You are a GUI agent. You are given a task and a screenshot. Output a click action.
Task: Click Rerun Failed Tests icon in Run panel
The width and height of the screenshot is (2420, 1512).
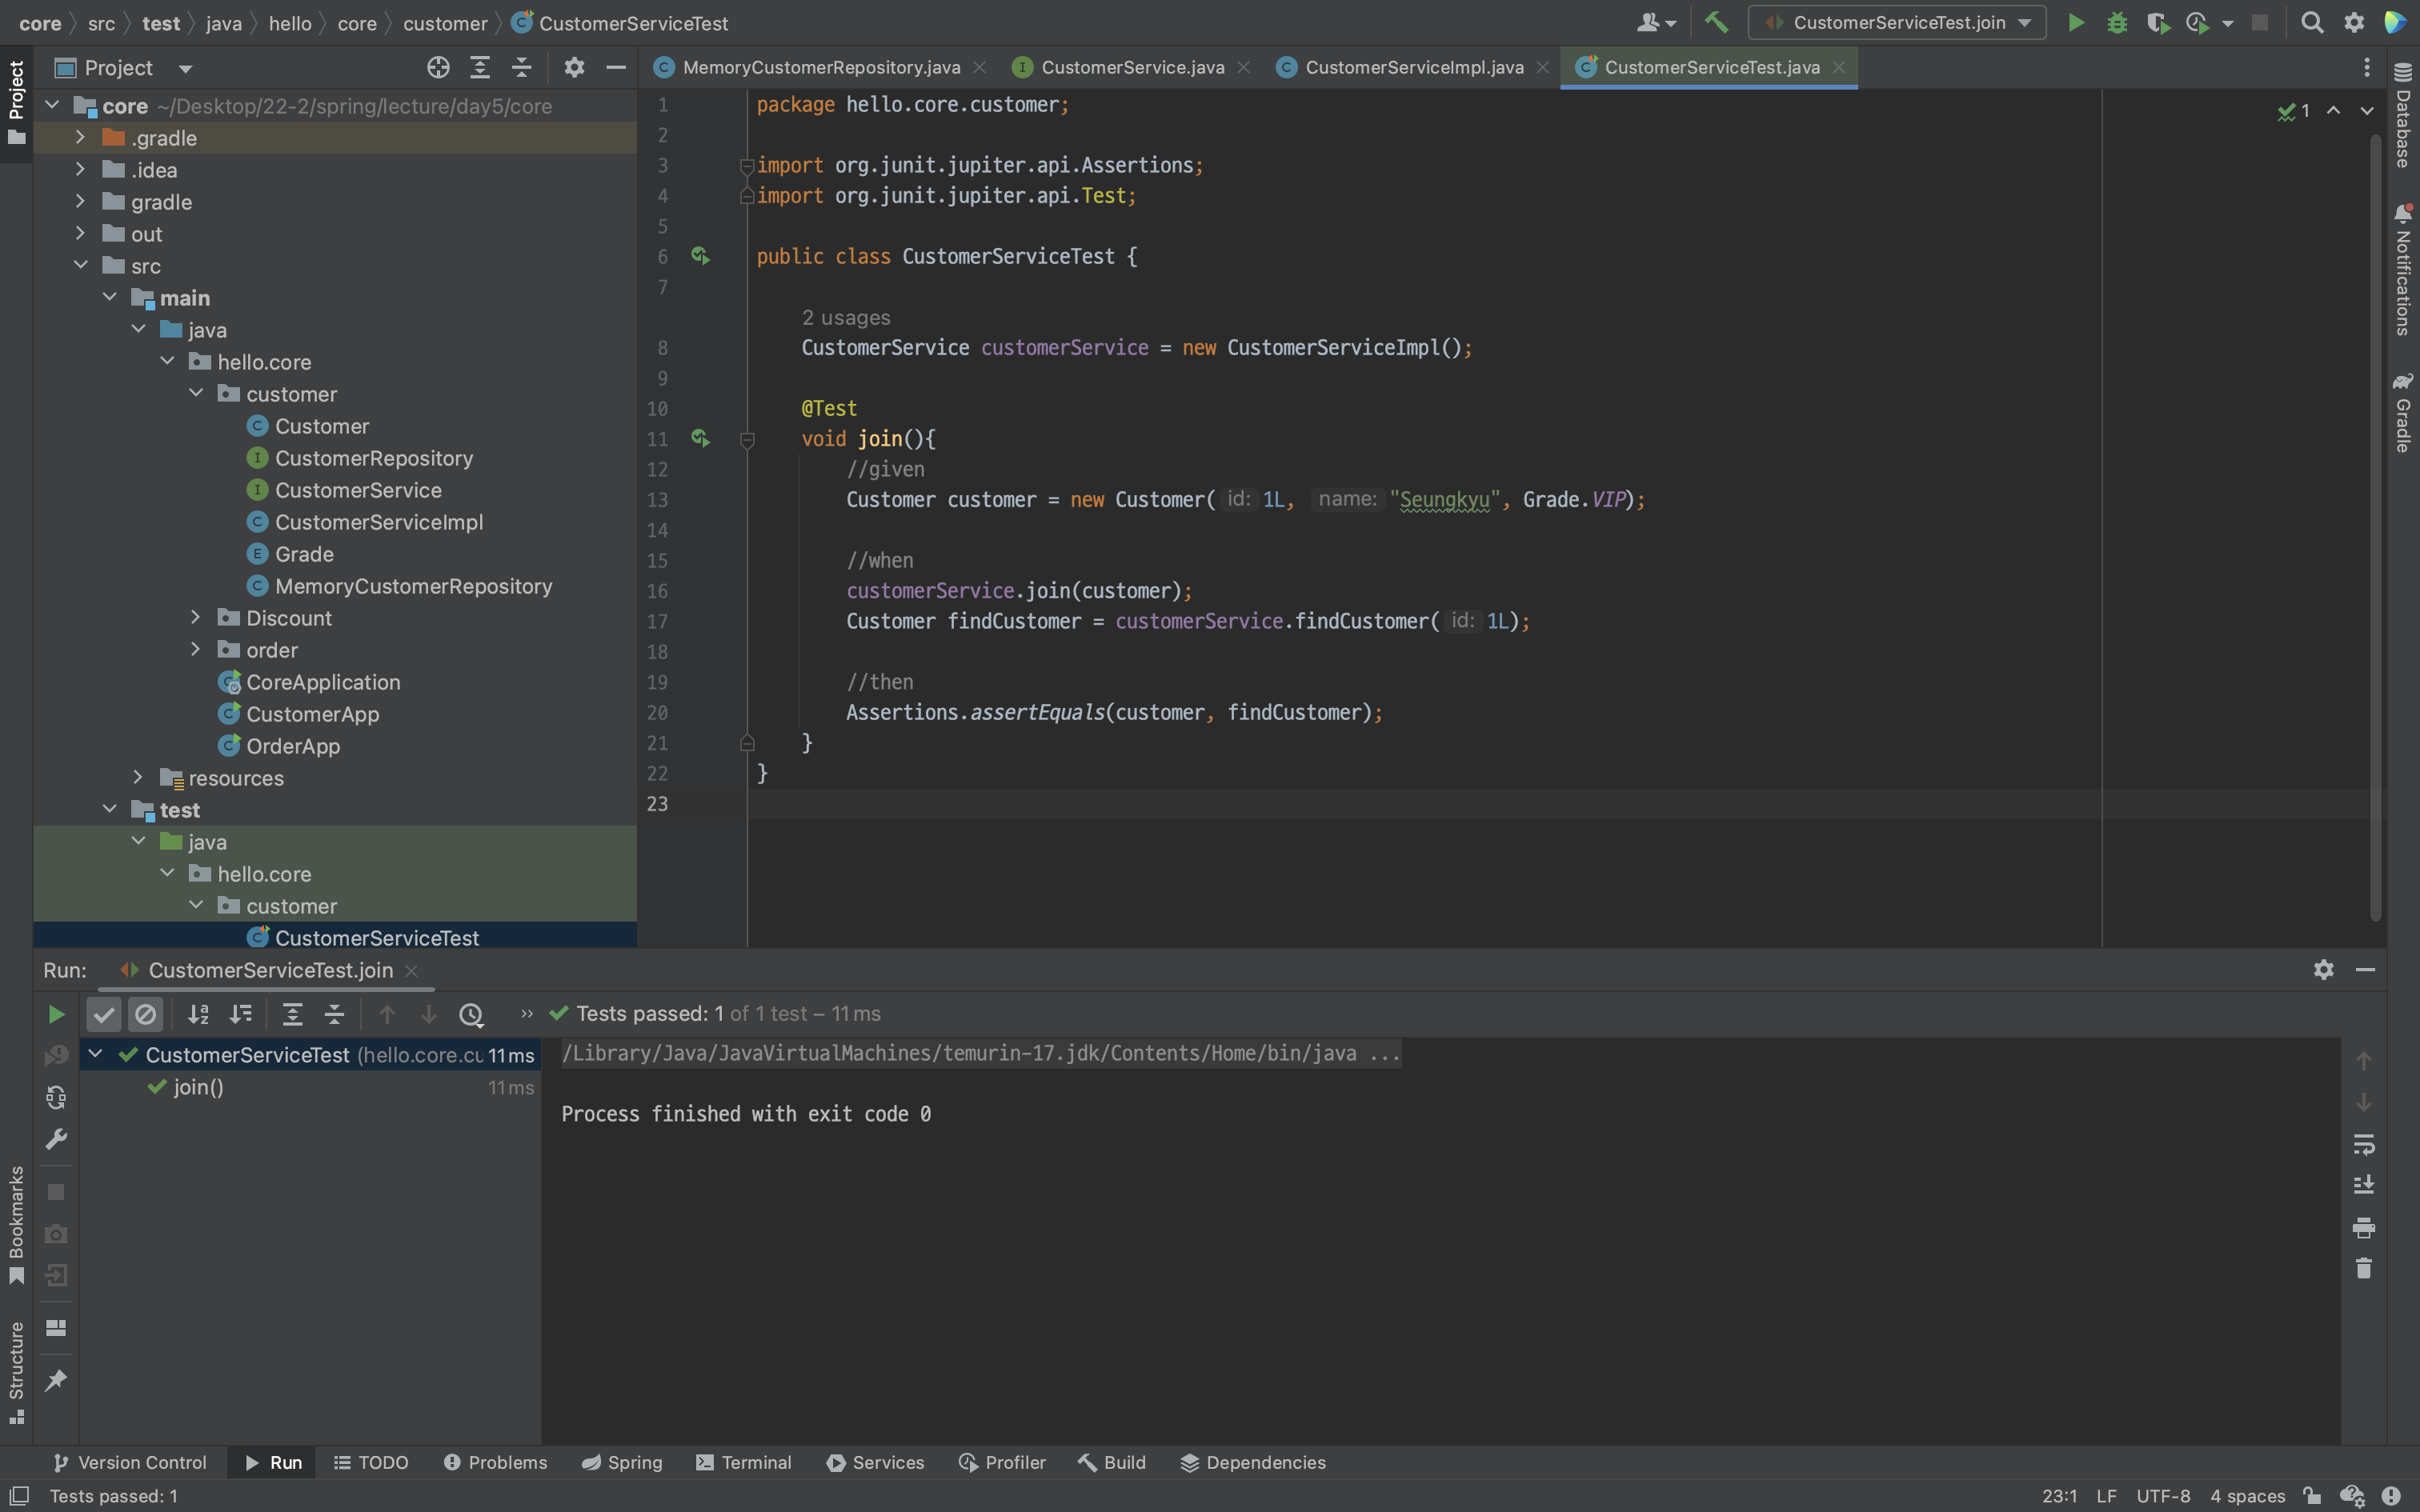56,1056
